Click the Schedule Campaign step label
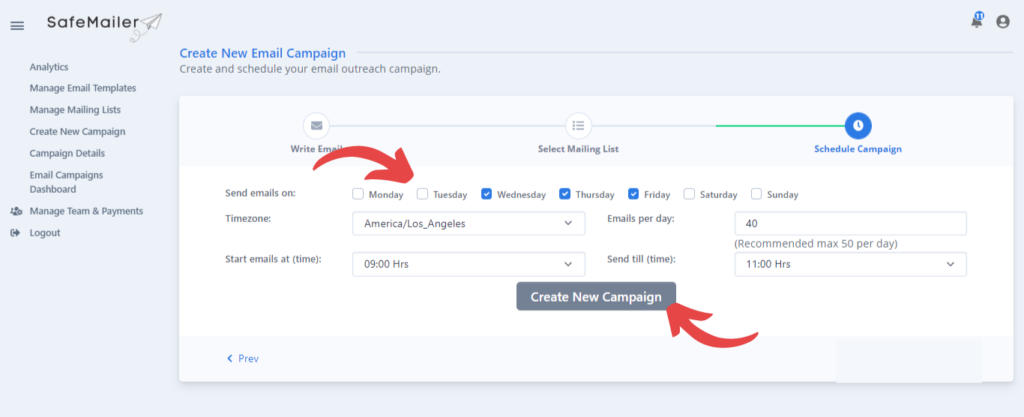Image resolution: width=1024 pixels, height=417 pixels. 857,149
